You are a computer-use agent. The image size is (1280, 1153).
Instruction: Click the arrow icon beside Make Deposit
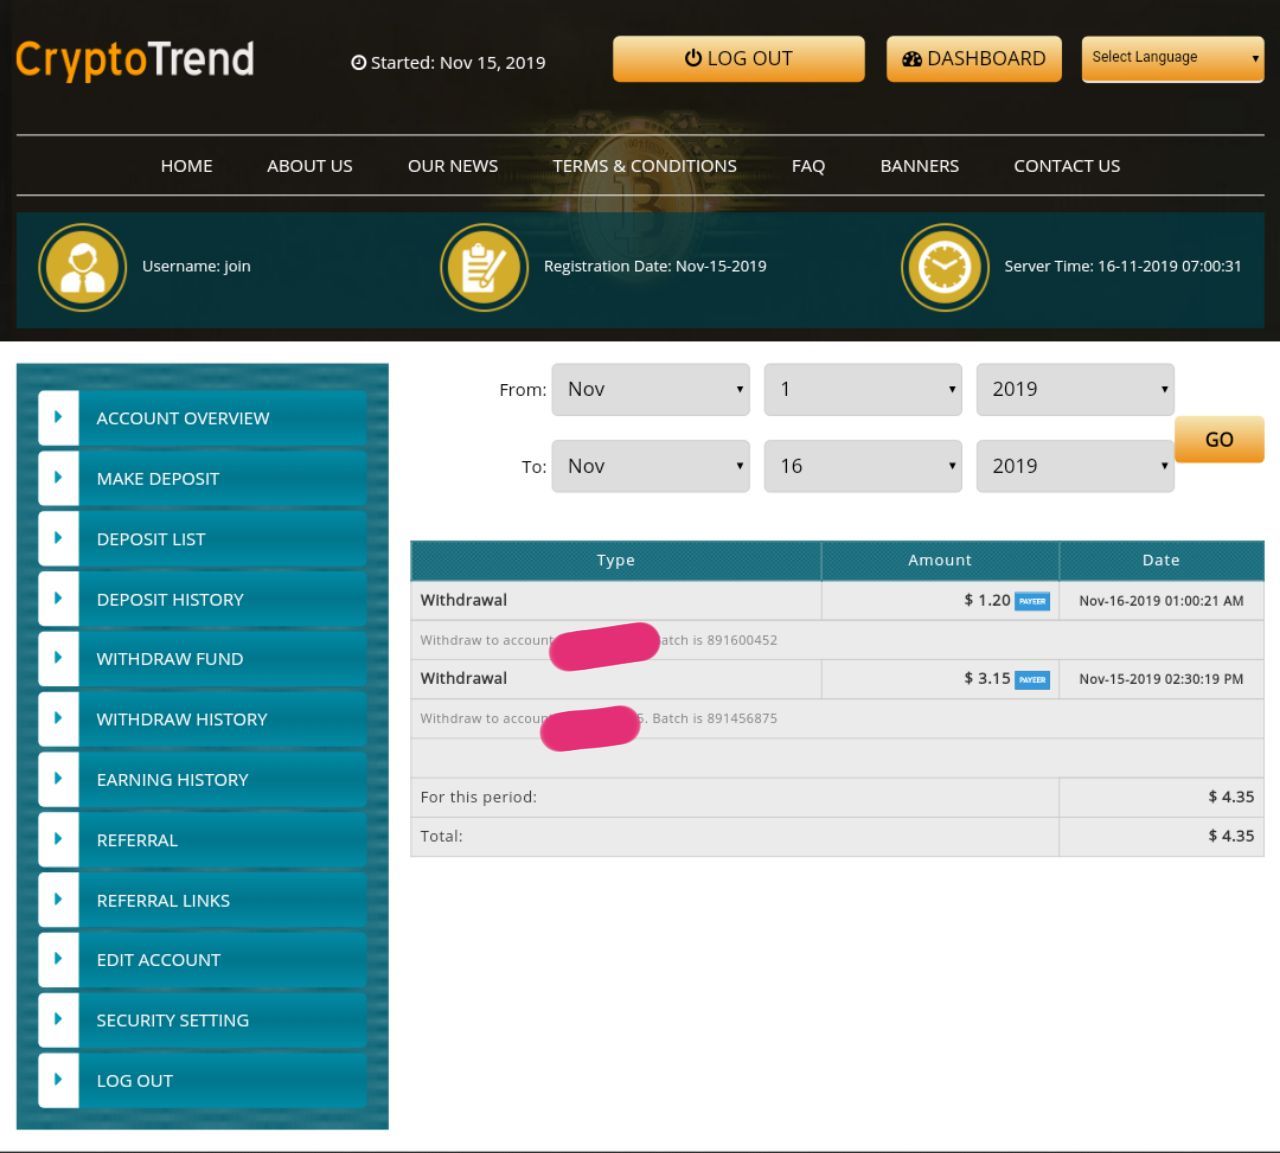[58, 477]
